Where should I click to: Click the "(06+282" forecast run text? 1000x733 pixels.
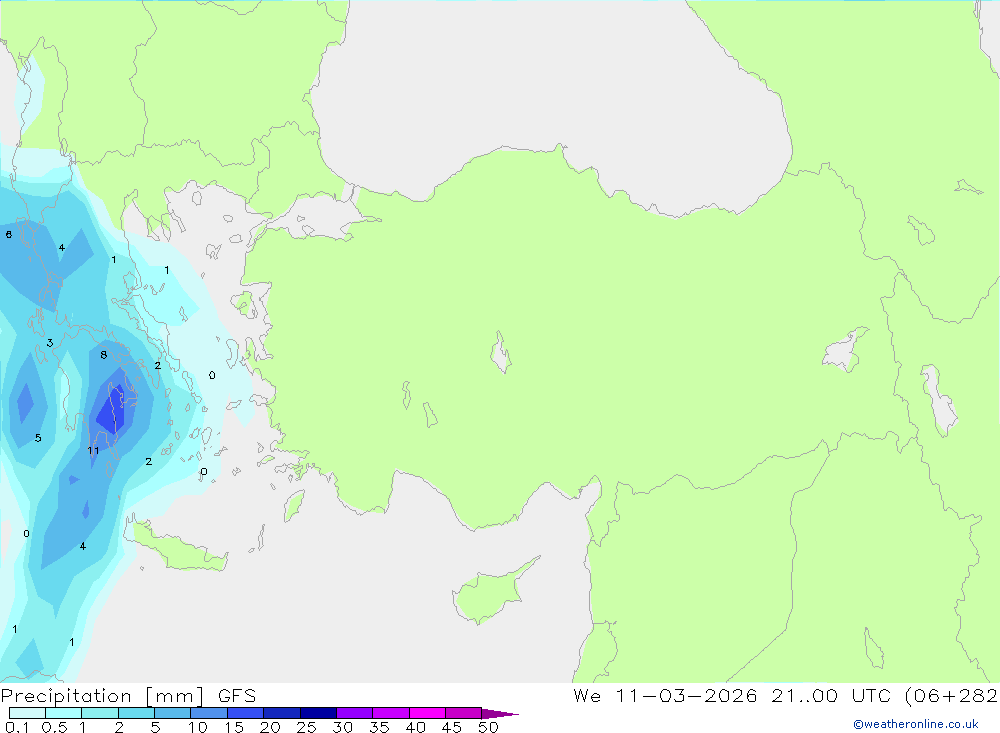tap(952, 696)
